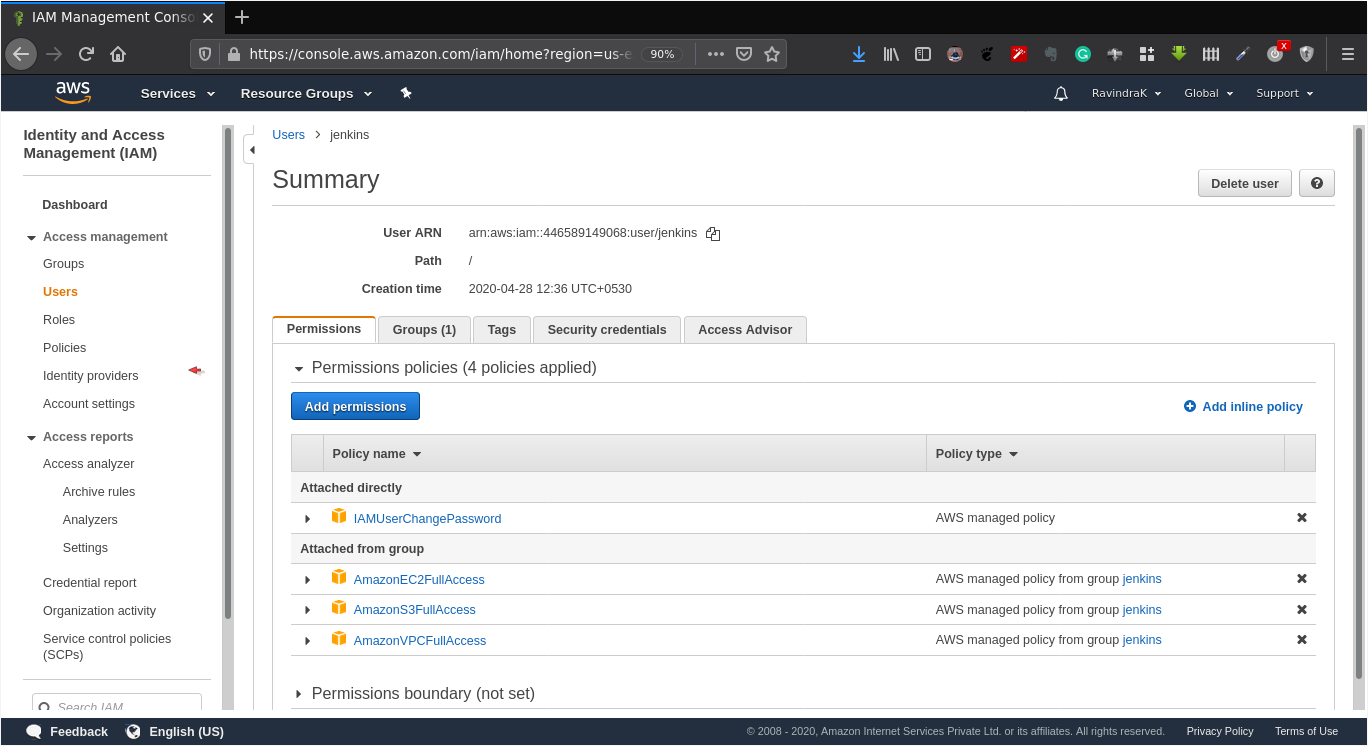Expand the AmazonS3FullAccess policy row
The height and width of the screenshot is (746, 1368).
(308, 610)
